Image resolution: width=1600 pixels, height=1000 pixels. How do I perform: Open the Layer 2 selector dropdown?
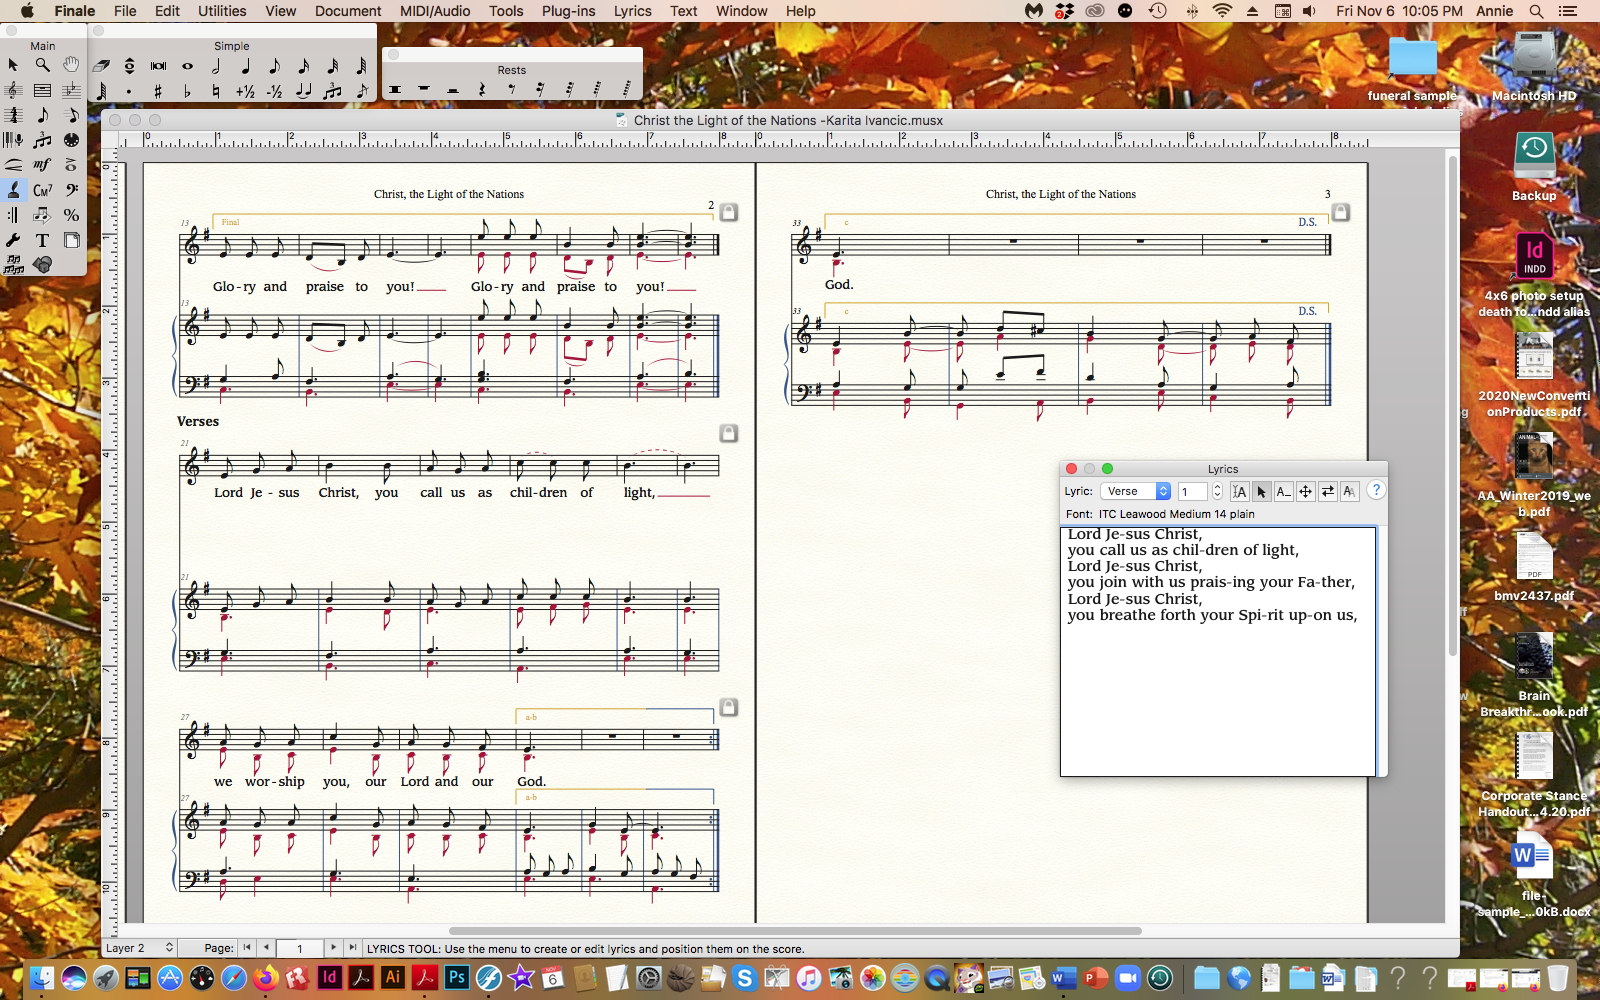(x=139, y=948)
